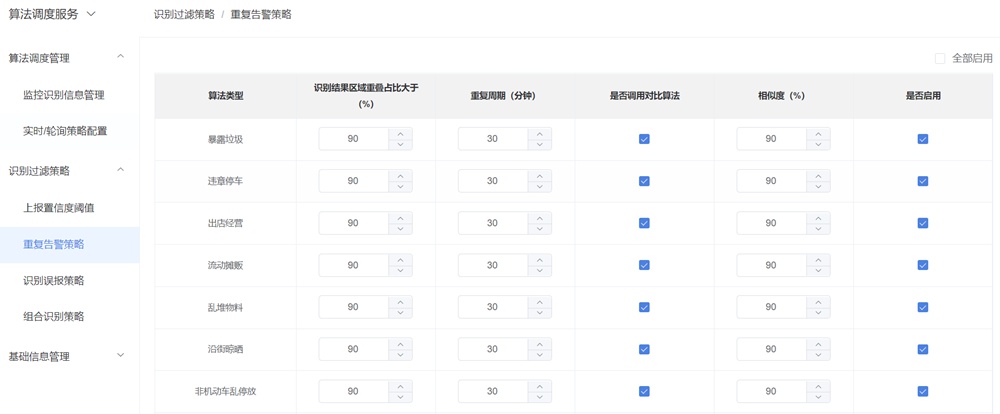Decrease repeat period for 暴露垃圾 row

click(x=540, y=144)
